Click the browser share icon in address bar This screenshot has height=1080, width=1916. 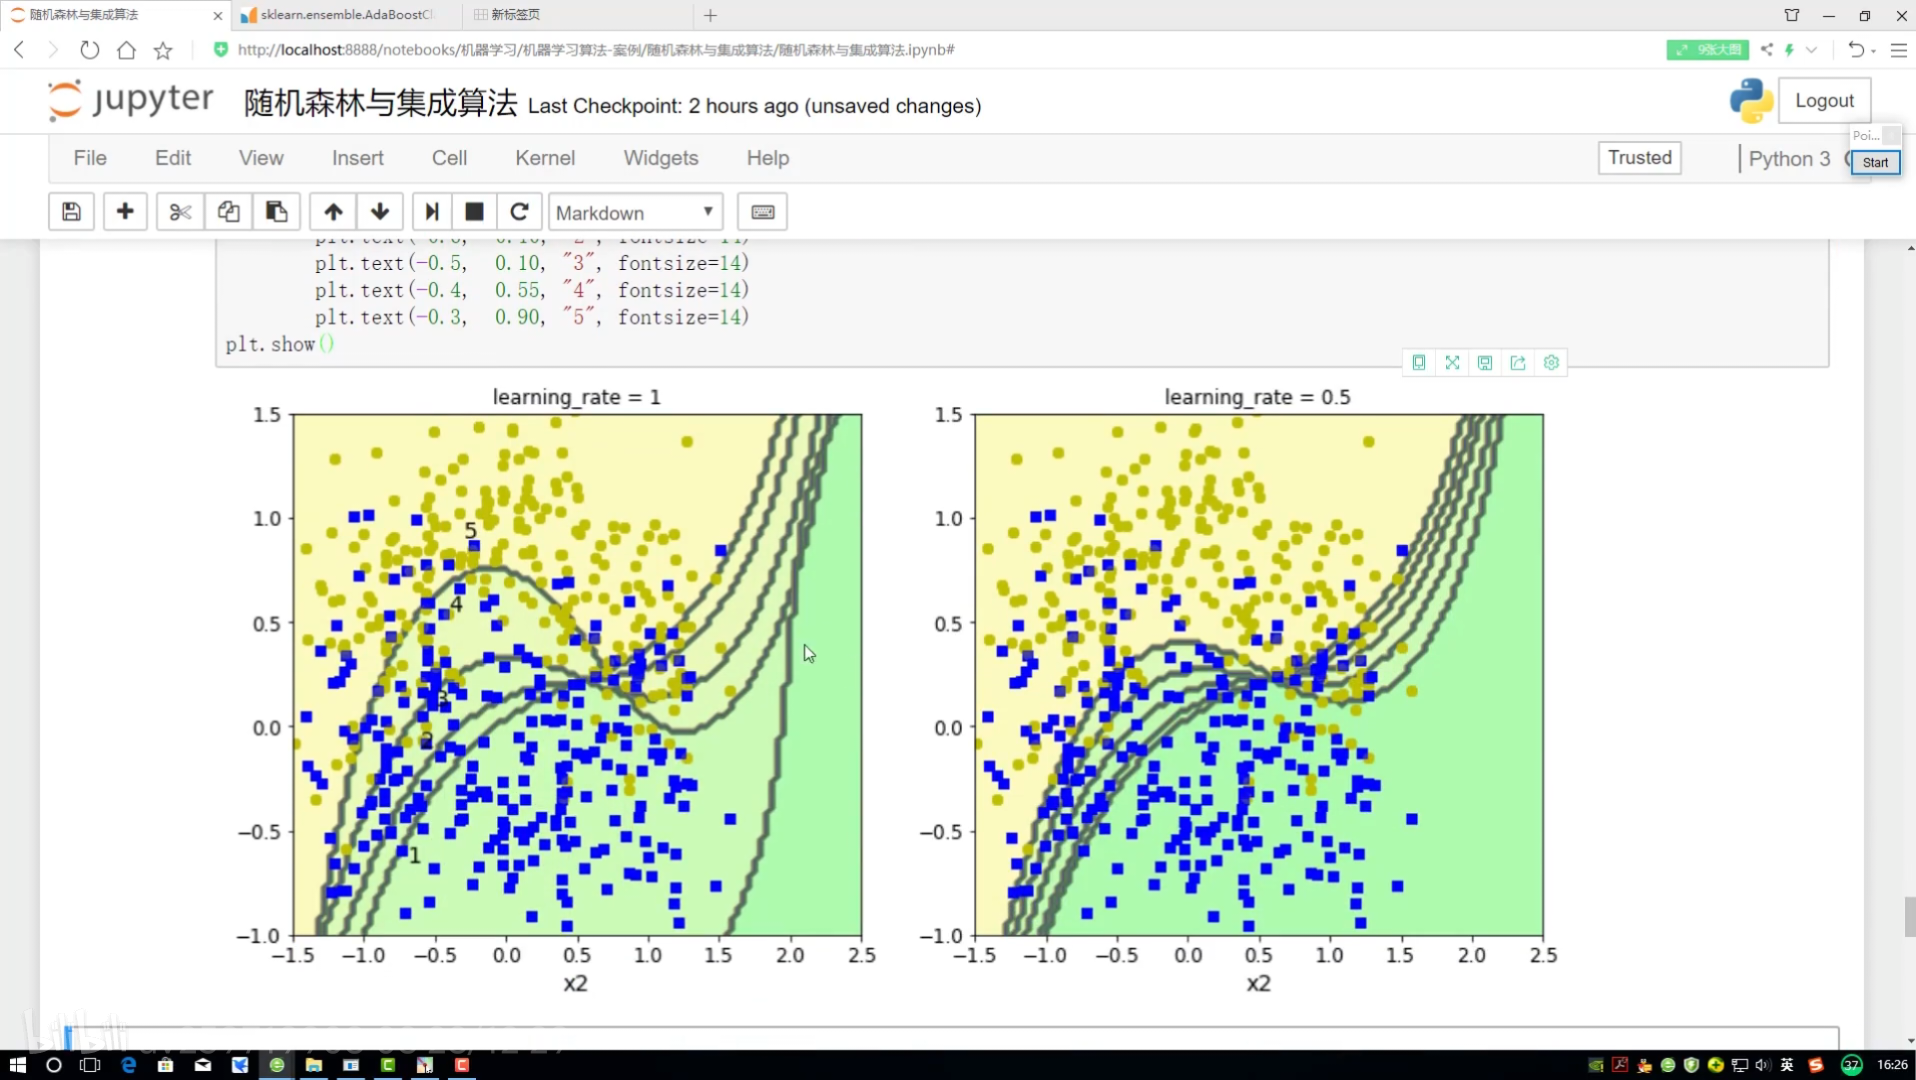pyautogui.click(x=1767, y=49)
